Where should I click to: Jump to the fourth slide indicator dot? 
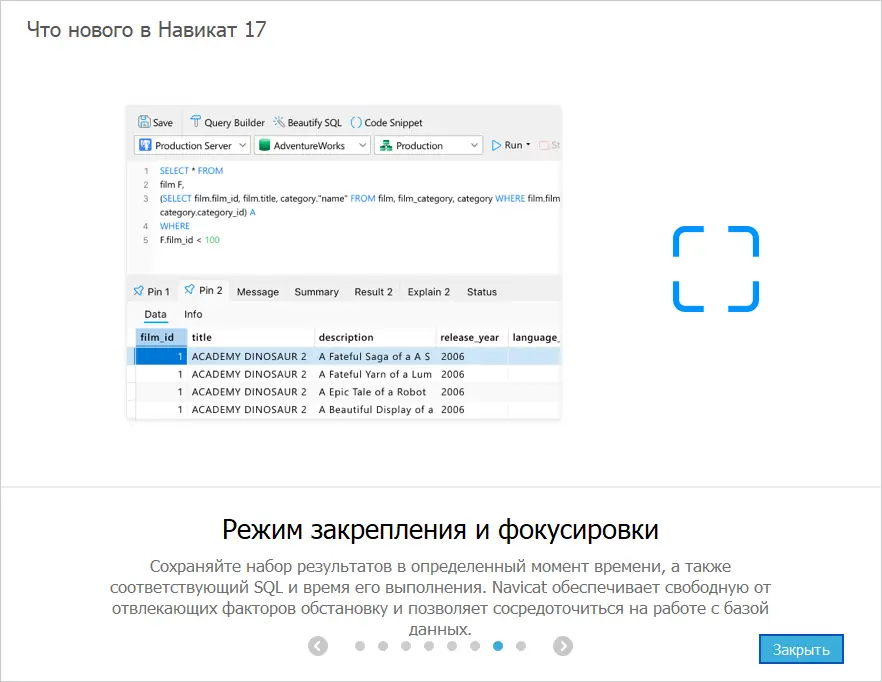(x=429, y=646)
